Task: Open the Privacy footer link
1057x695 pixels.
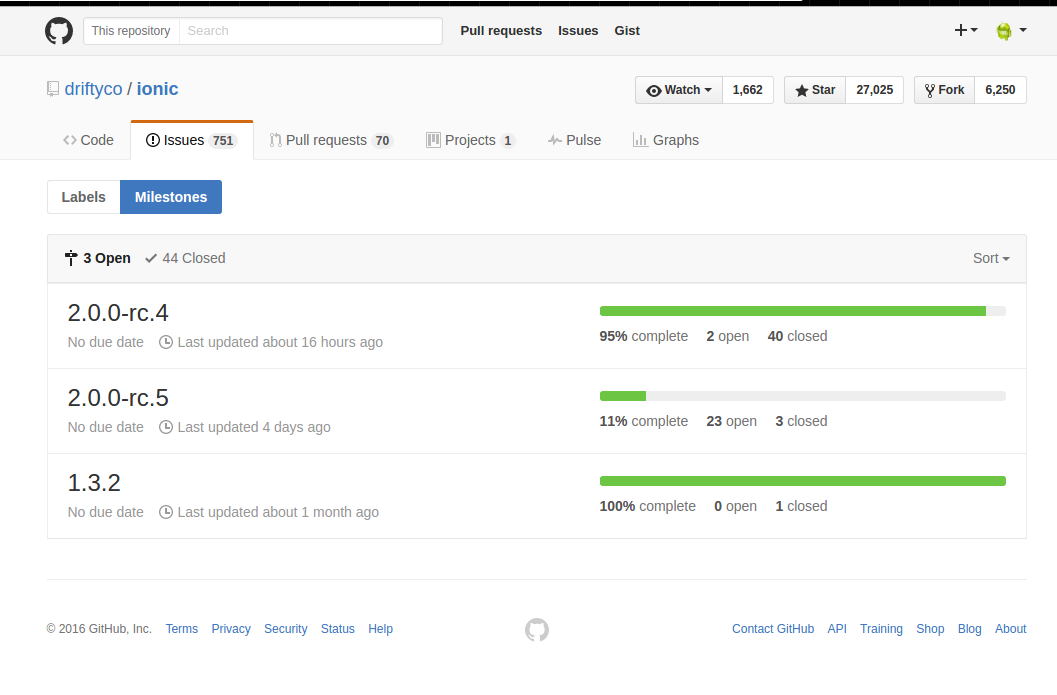Action: (231, 628)
